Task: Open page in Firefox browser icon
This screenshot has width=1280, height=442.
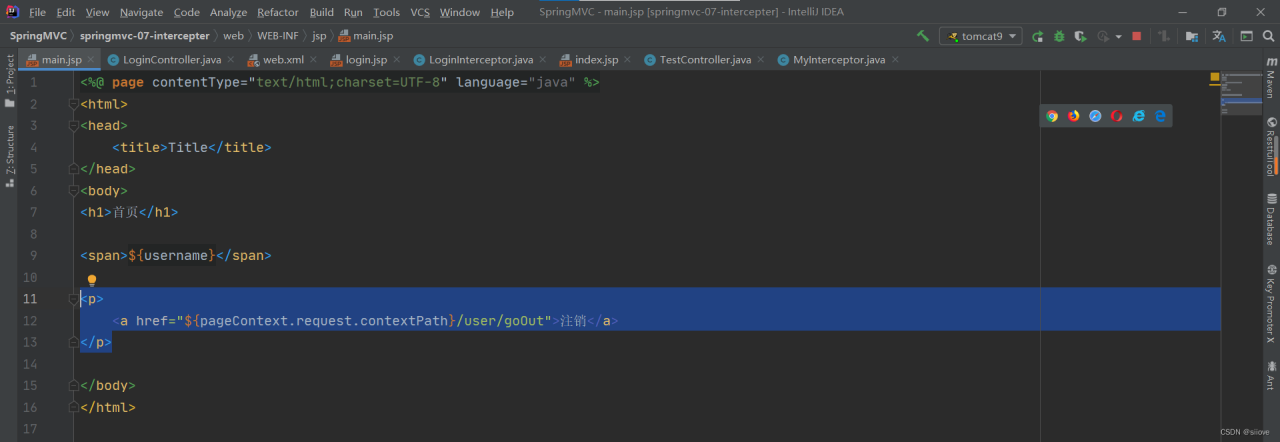Action: click(1074, 116)
